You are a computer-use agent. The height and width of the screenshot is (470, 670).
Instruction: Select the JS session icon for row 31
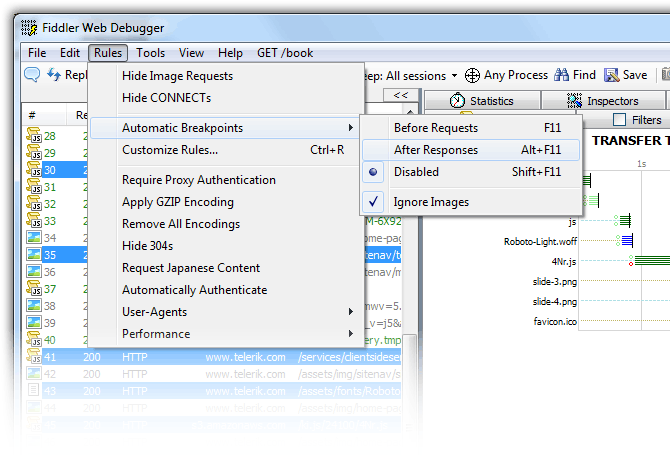(x=34, y=187)
